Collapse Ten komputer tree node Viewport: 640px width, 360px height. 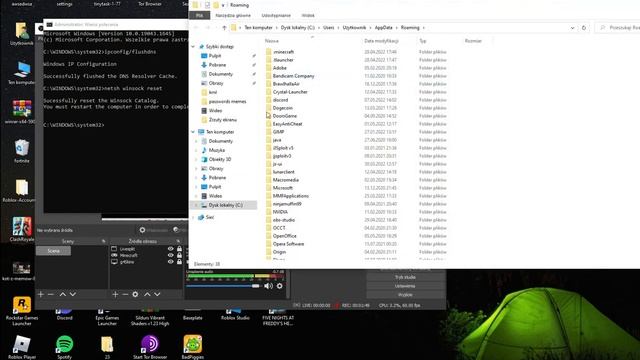click(193, 132)
